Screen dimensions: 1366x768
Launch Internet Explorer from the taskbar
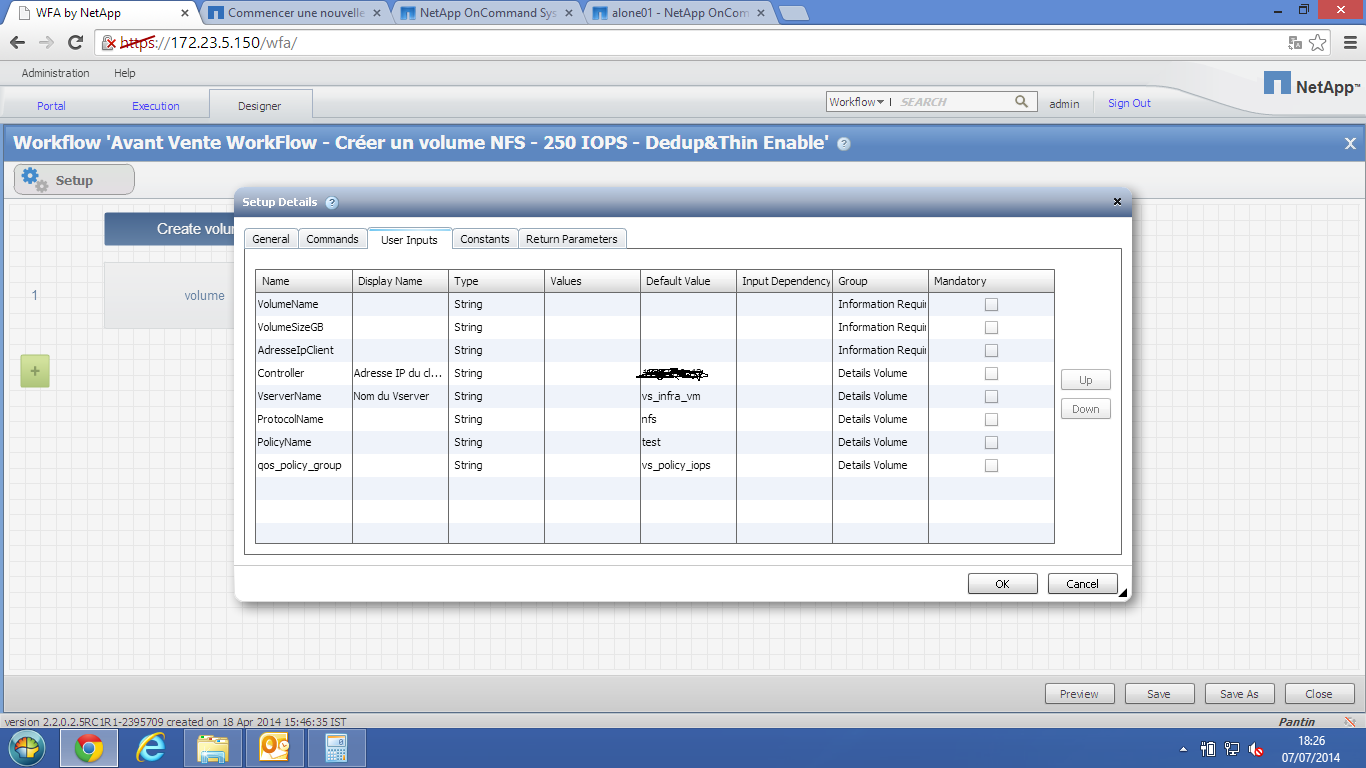[x=151, y=748]
